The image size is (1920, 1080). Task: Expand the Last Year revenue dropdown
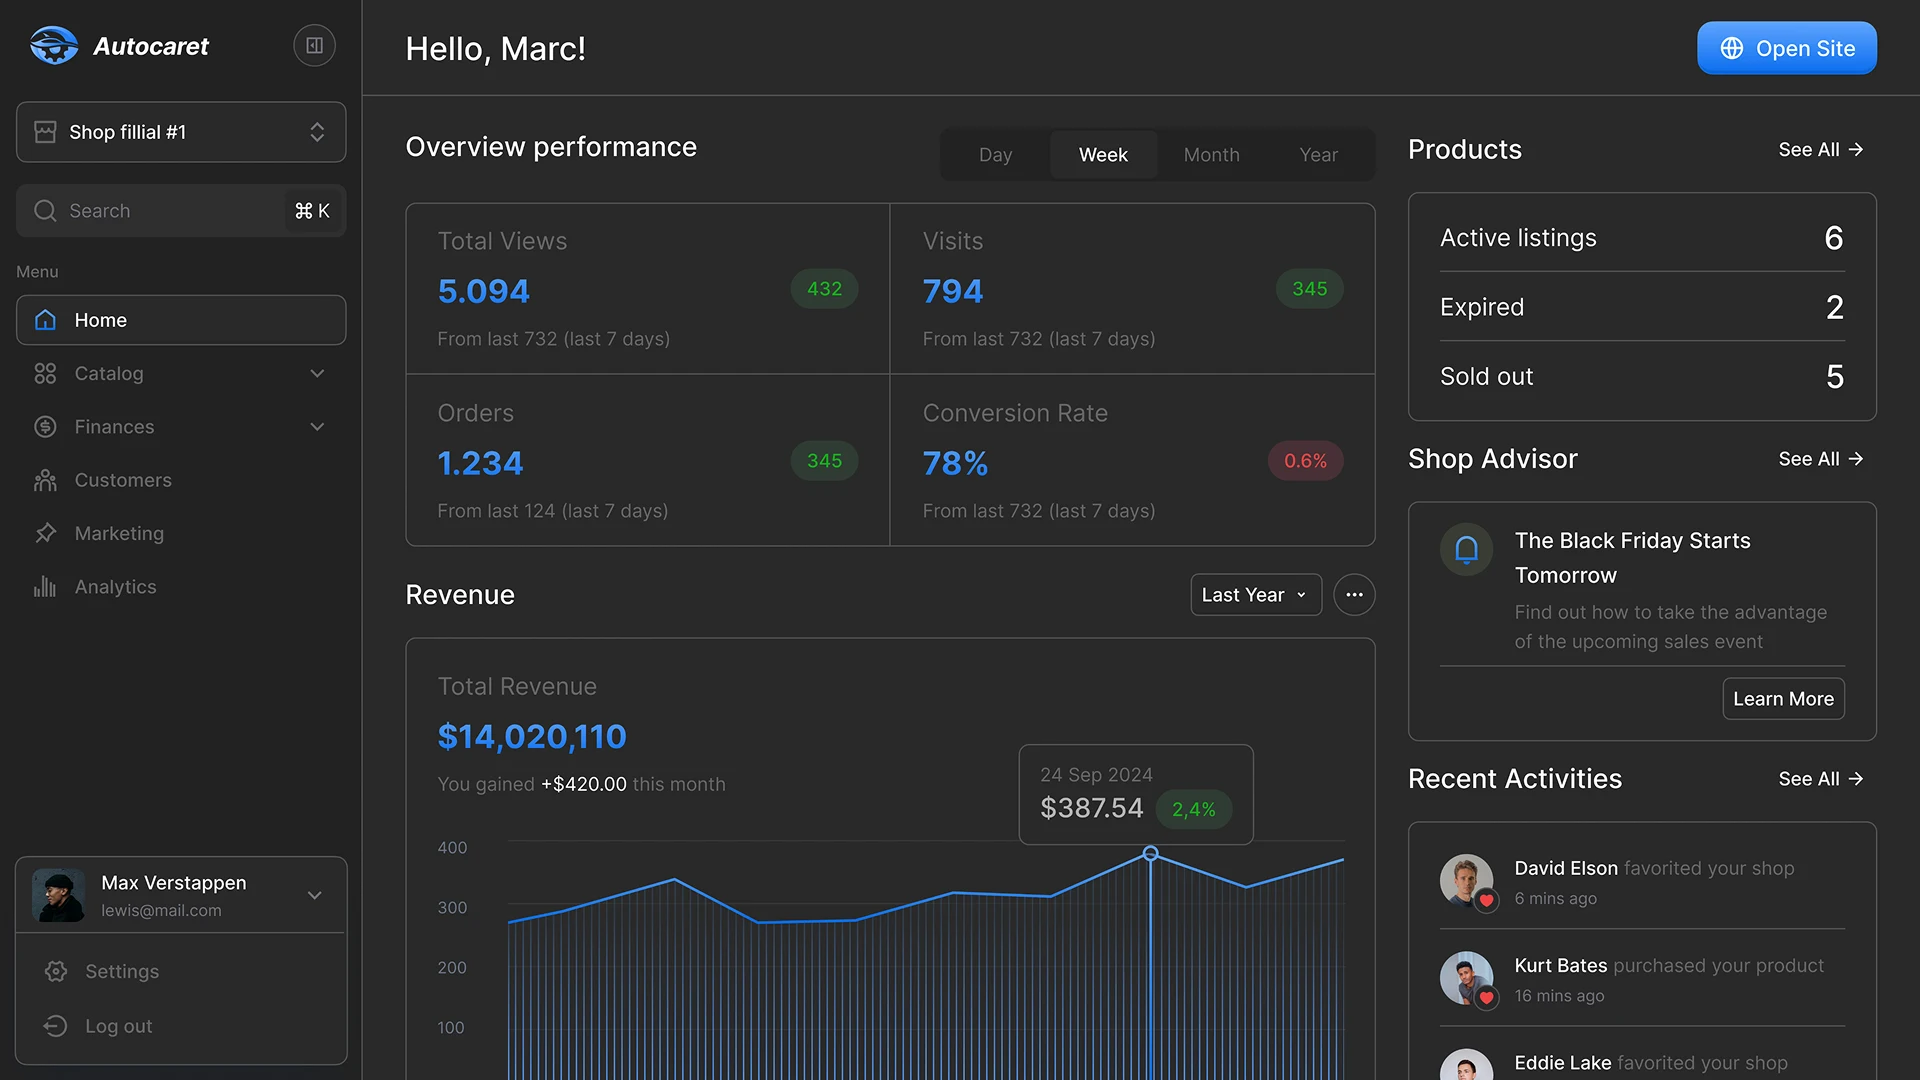pyautogui.click(x=1255, y=594)
